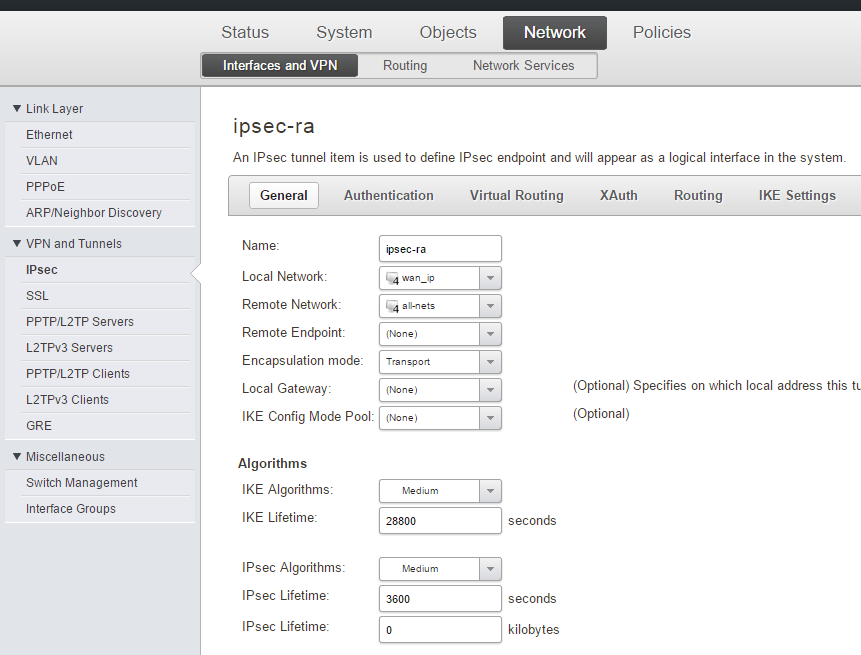The height and width of the screenshot is (655, 861).
Task: Expand the IKE Config Mode Pool dropdown
Action: pyautogui.click(x=490, y=418)
